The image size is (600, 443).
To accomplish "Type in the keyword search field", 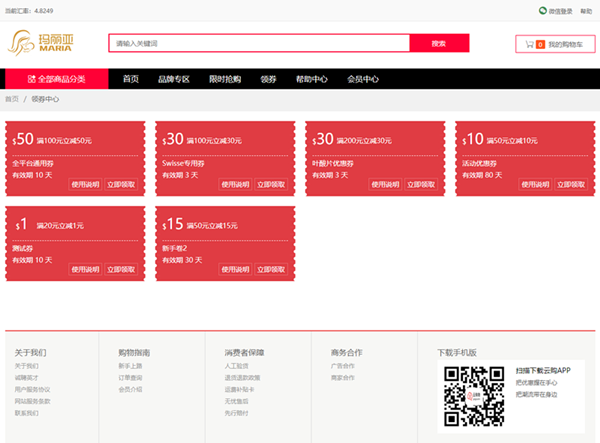I will (x=259, y=44).
